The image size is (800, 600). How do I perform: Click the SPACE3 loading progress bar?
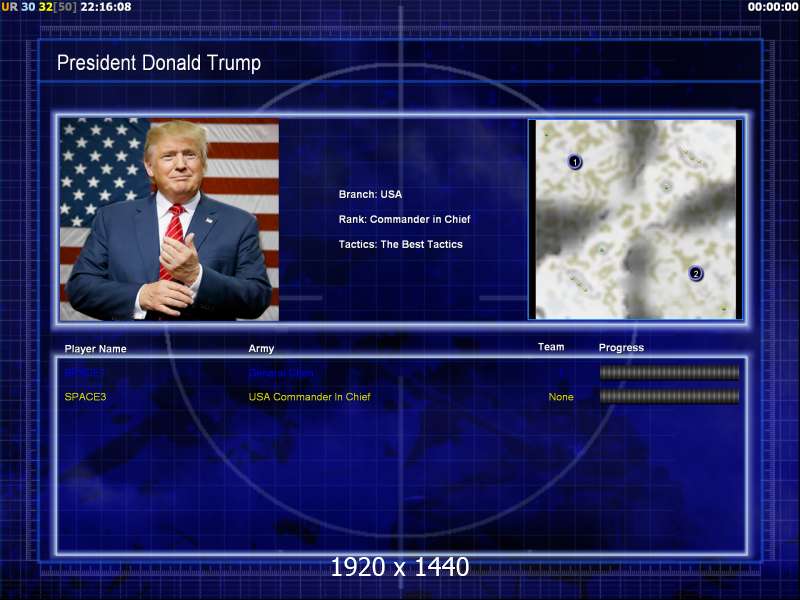[x=669, y=396]
